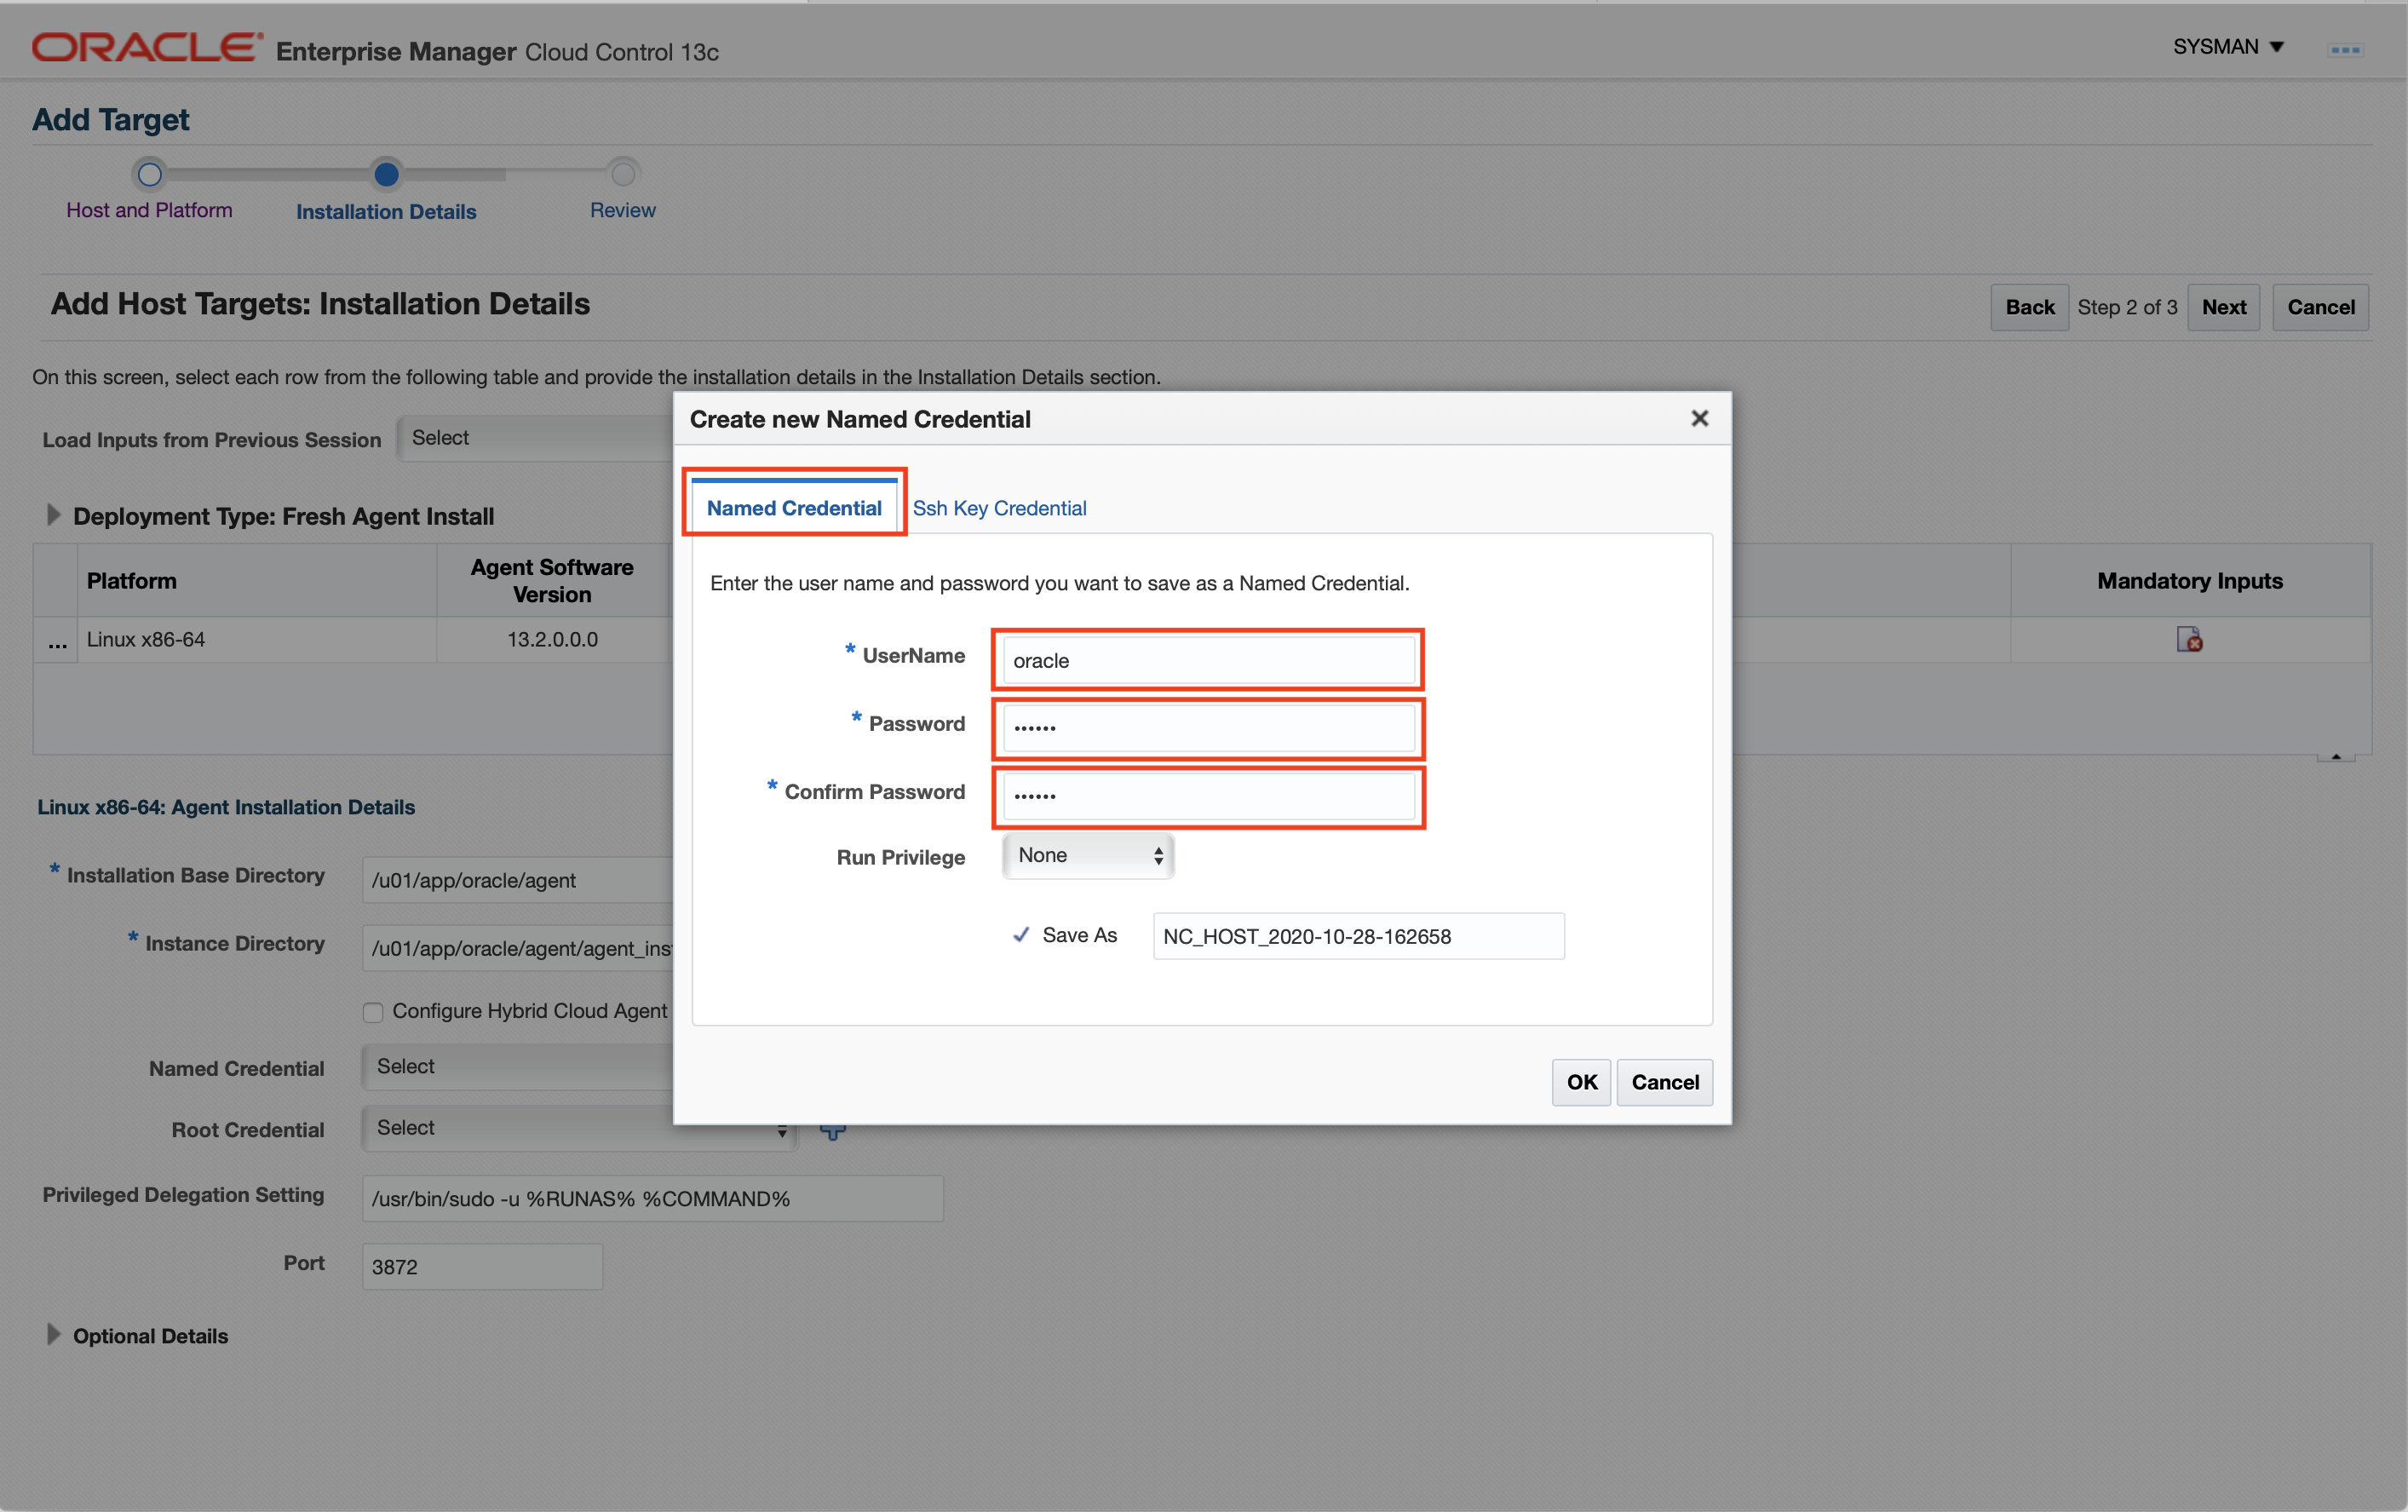Cancel the Named Credential dialog

(x=1664, y=1082)
